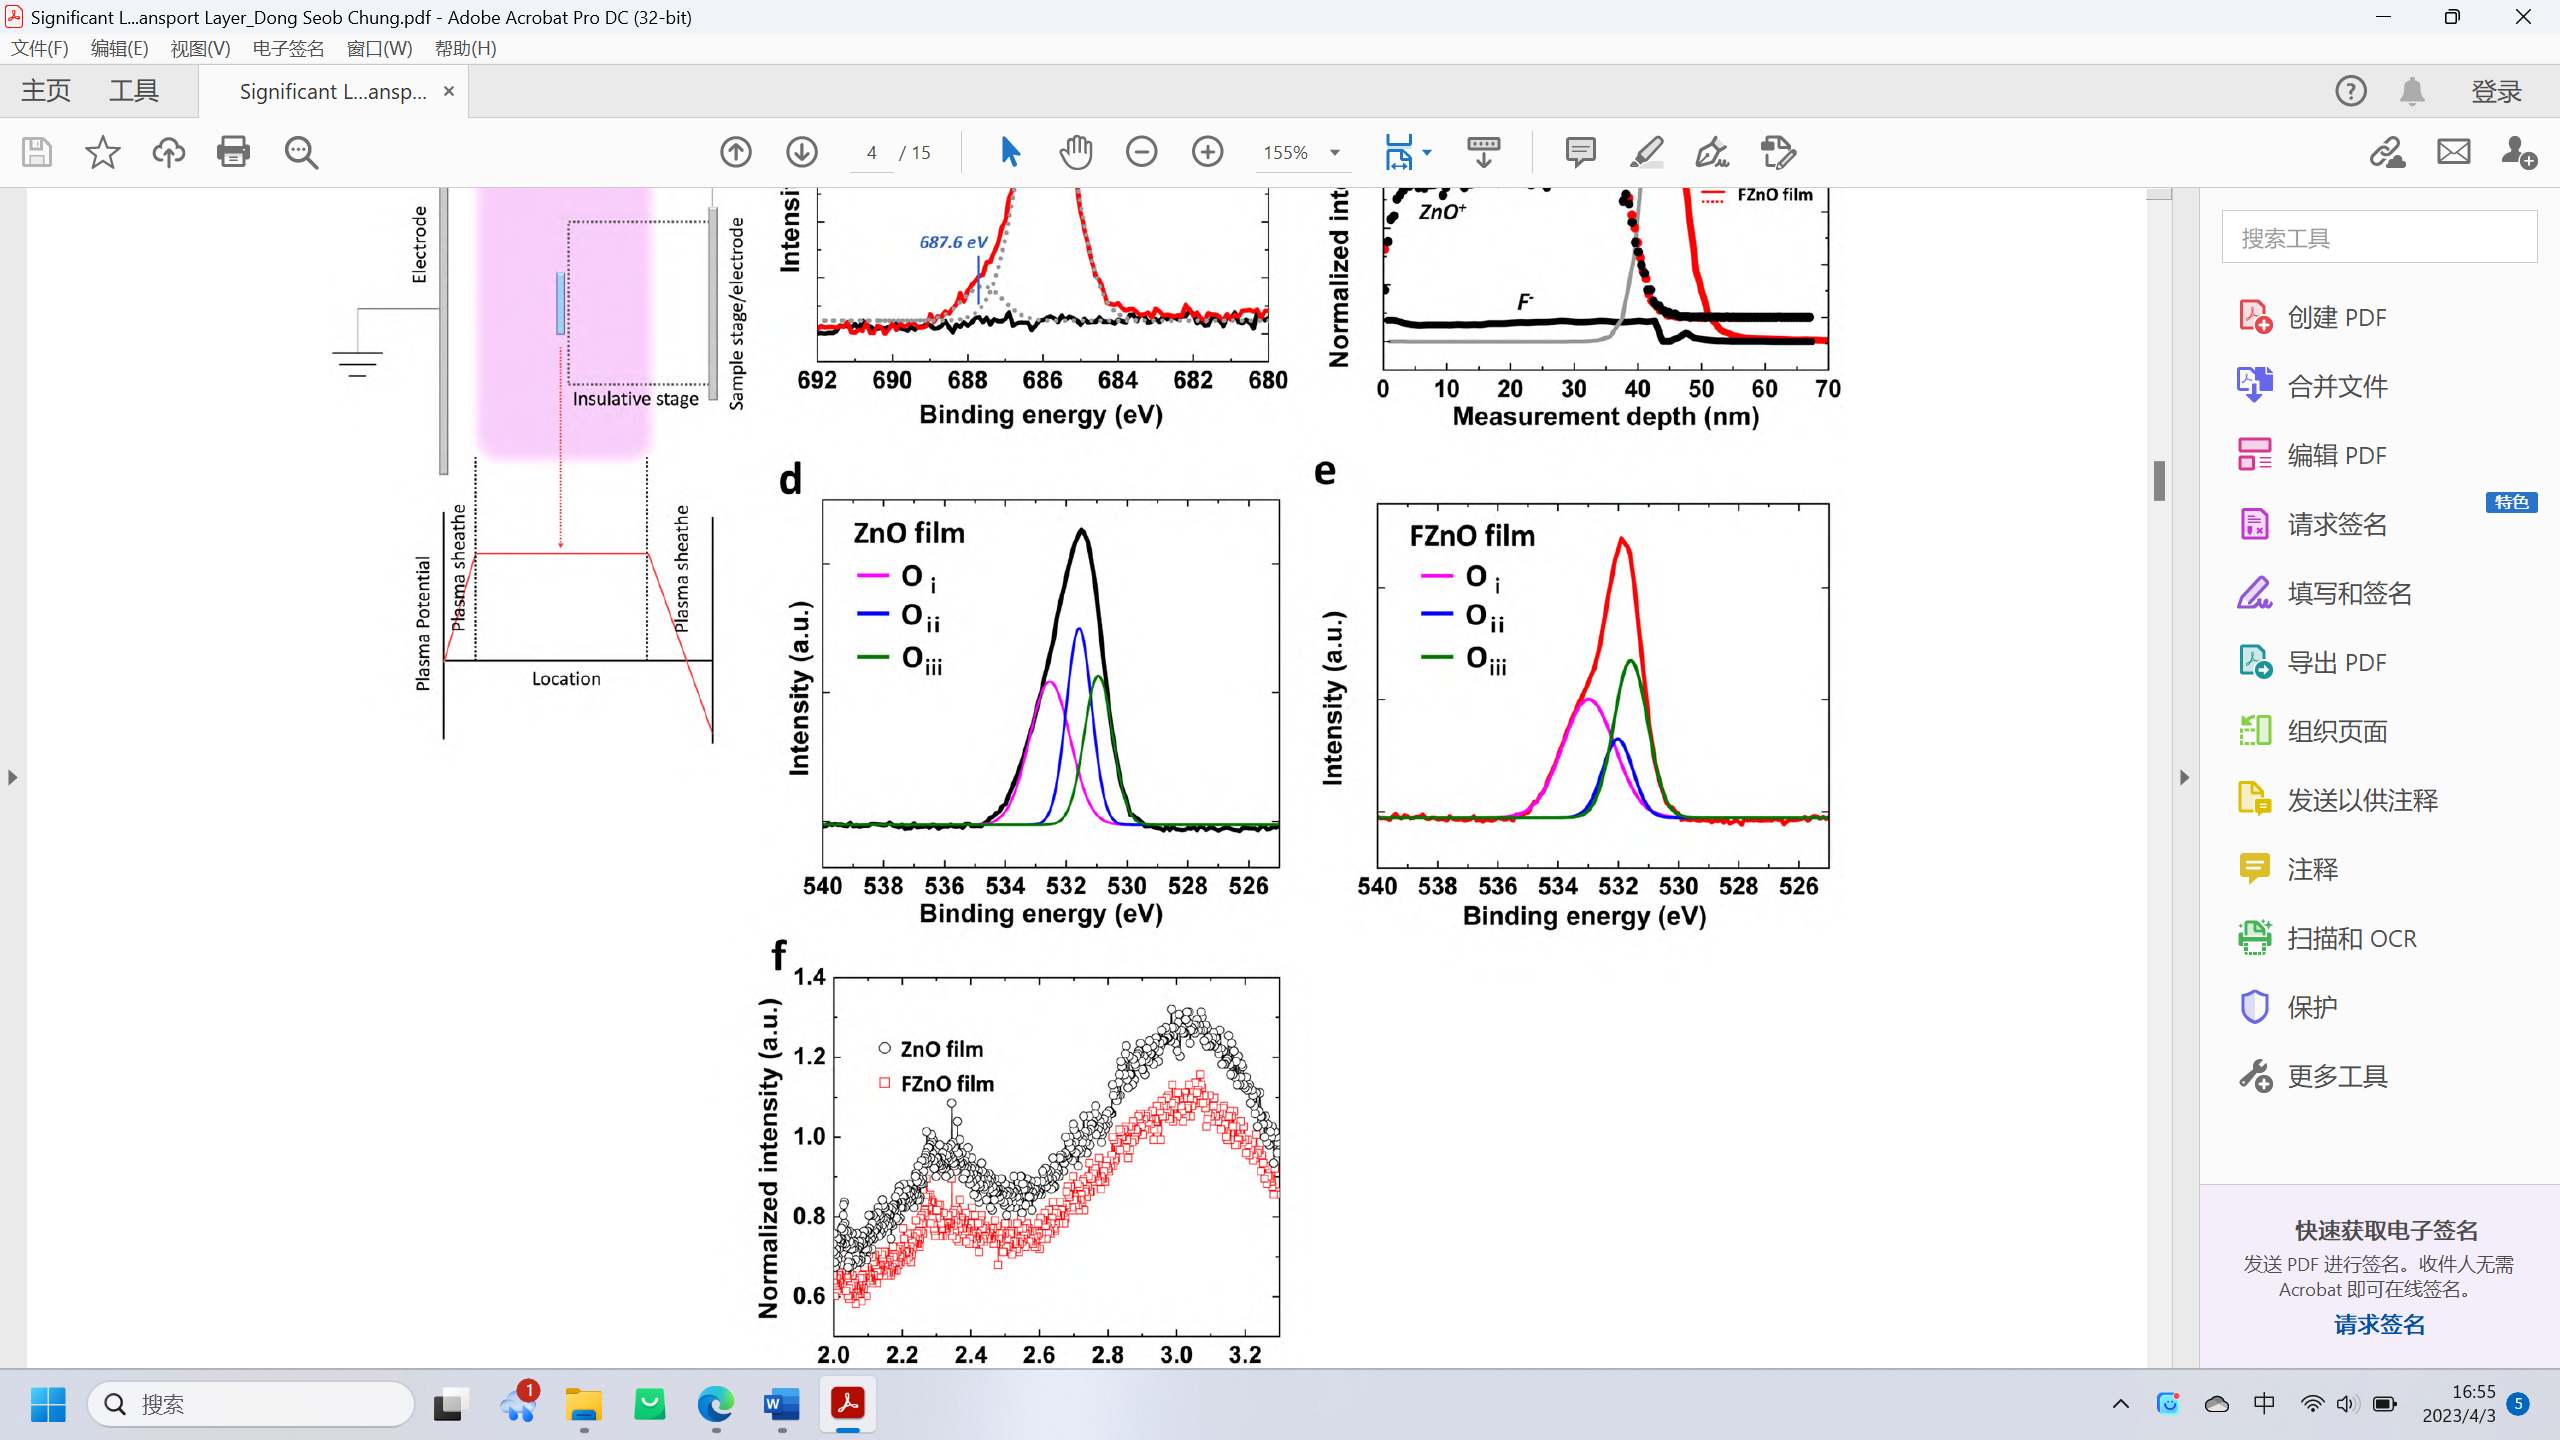Click the Save file icon

point(37,152)
